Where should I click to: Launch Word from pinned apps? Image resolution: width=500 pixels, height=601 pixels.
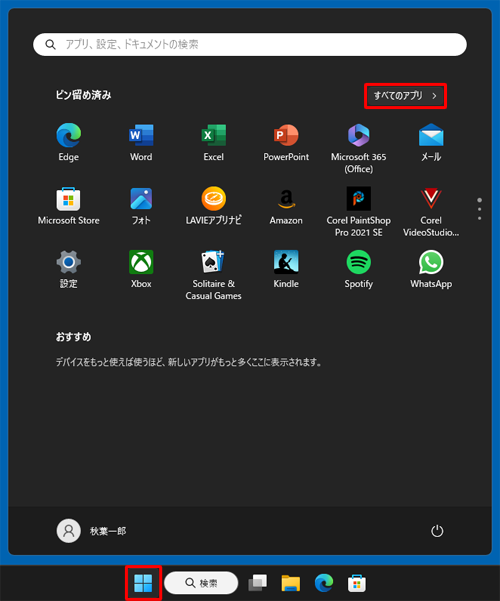(x=141, y=142)
